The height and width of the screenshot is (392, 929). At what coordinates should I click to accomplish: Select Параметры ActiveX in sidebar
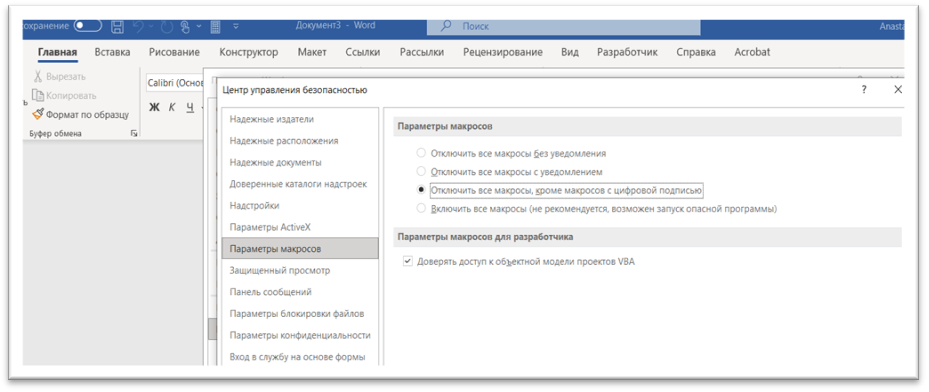coord(300,227)
